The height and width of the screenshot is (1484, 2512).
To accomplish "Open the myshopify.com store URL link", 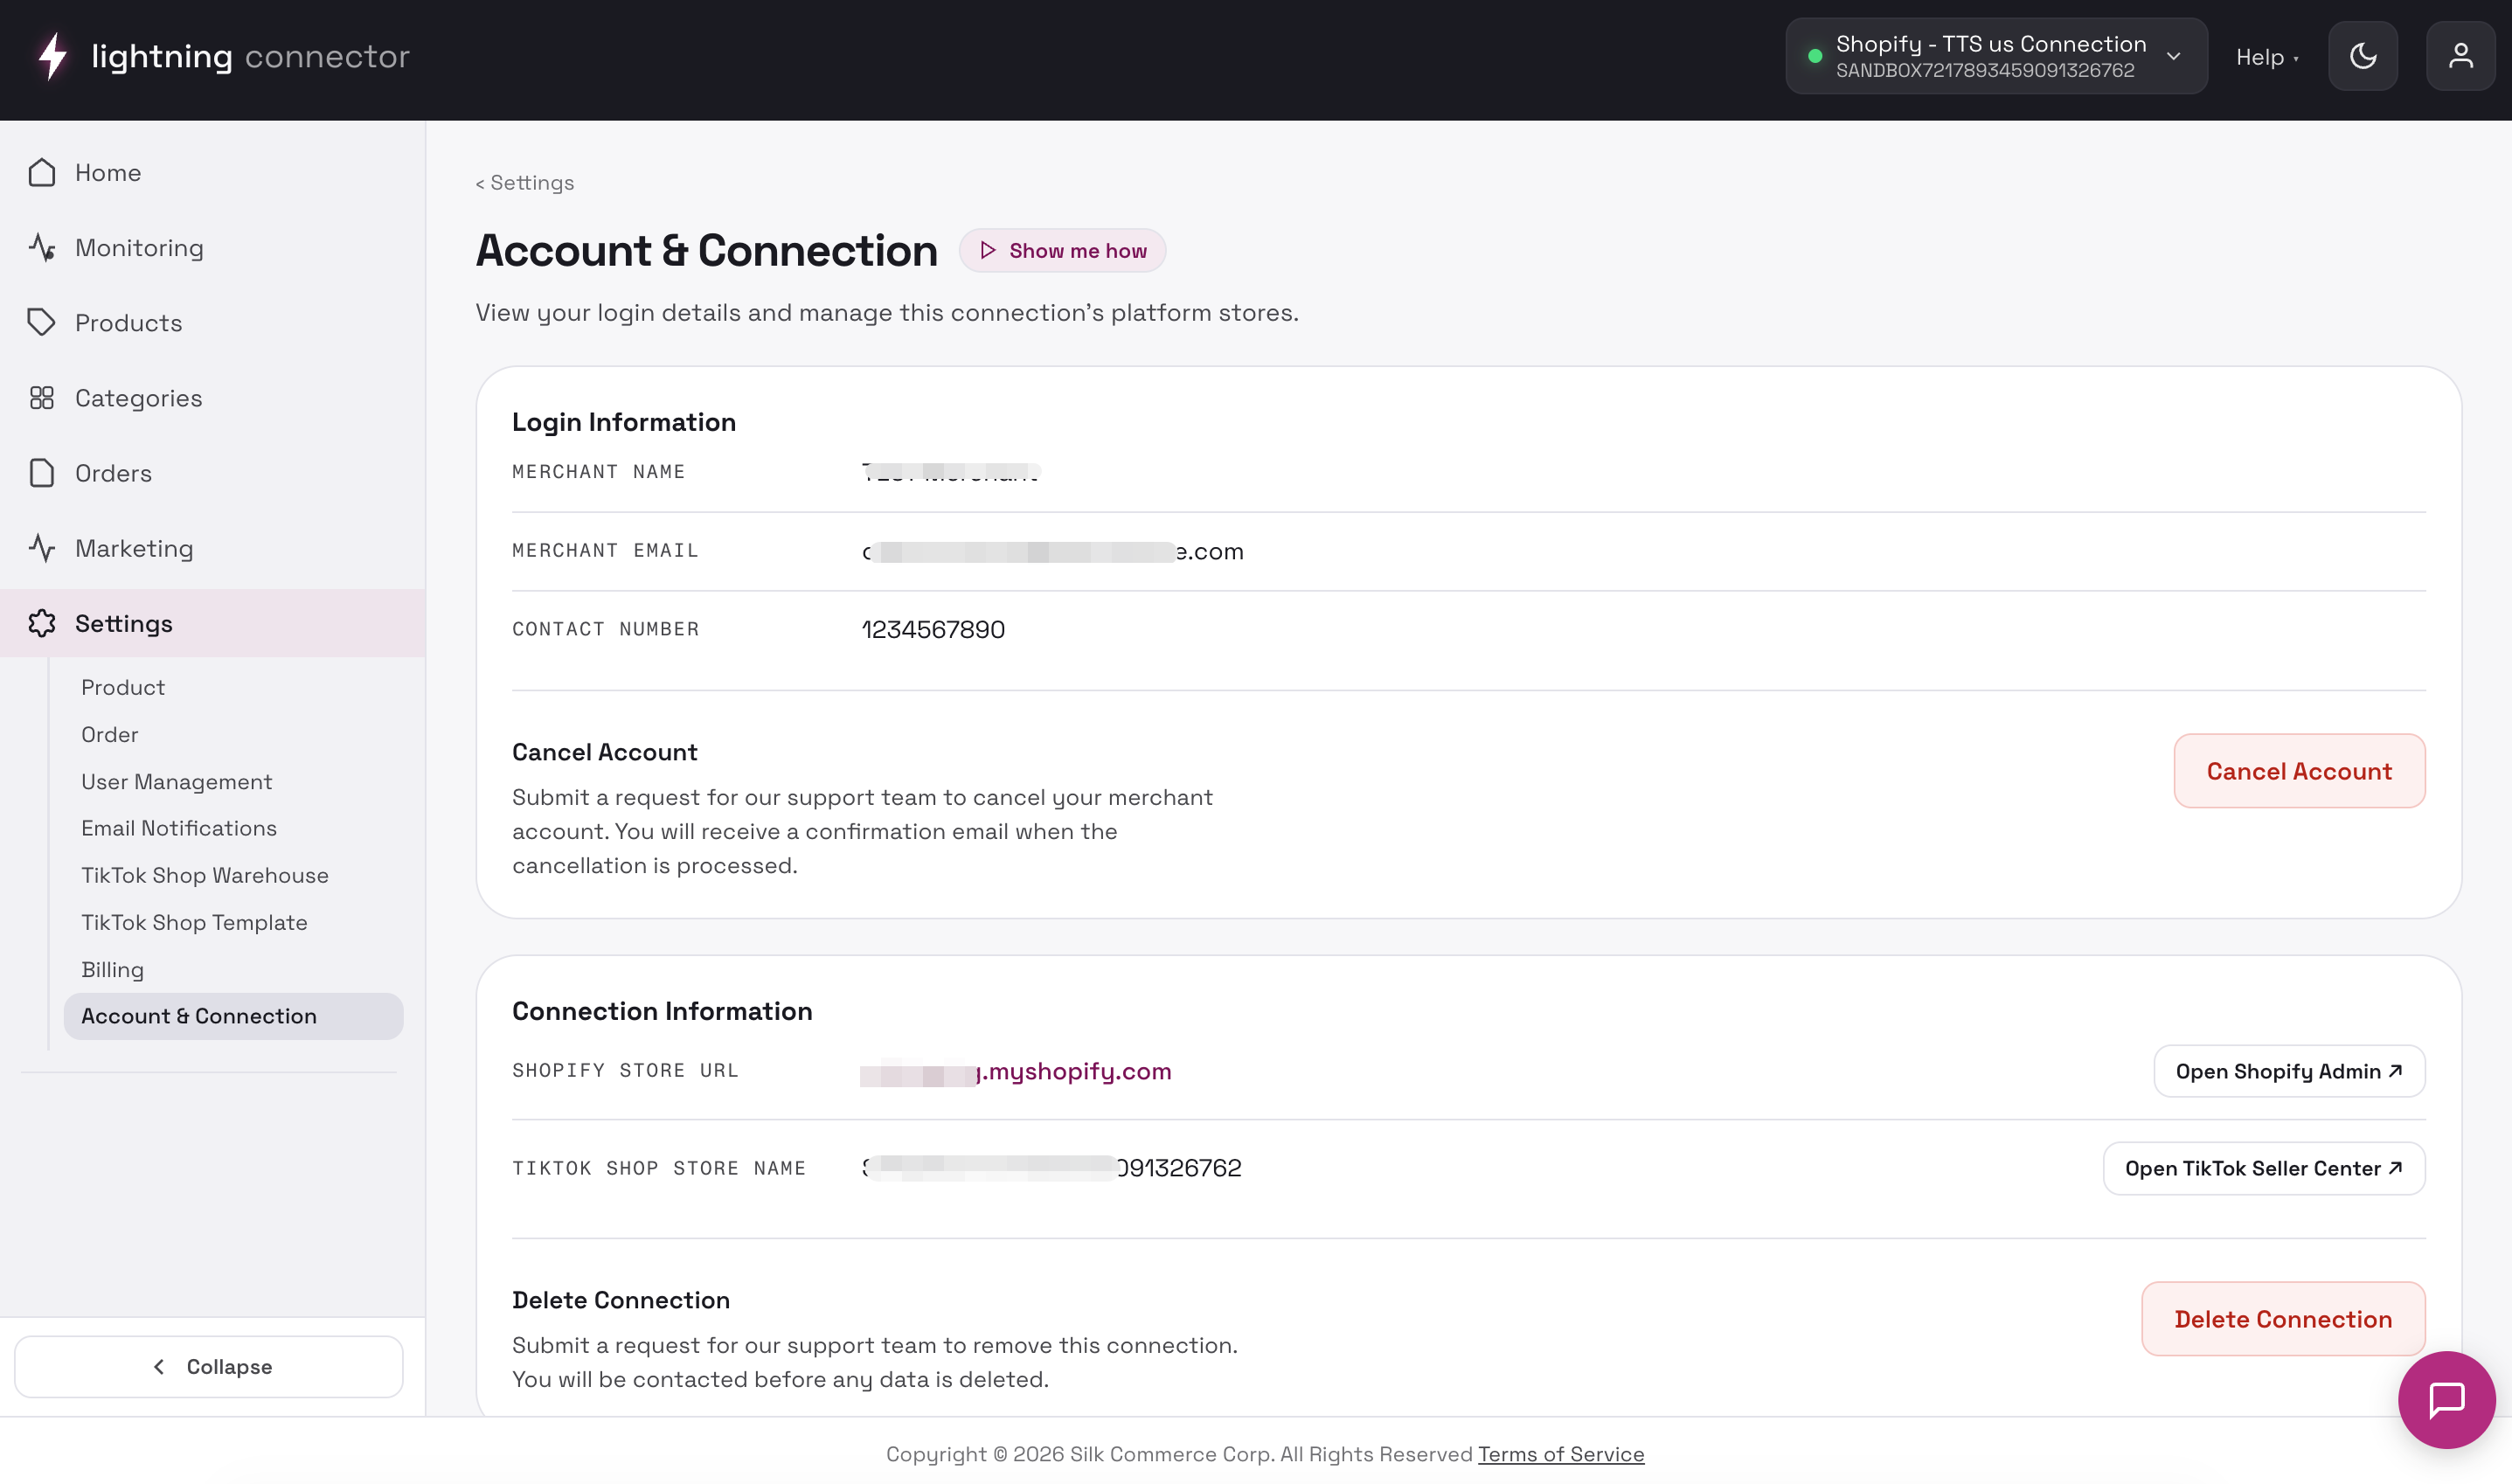I will (1016, 1071).
